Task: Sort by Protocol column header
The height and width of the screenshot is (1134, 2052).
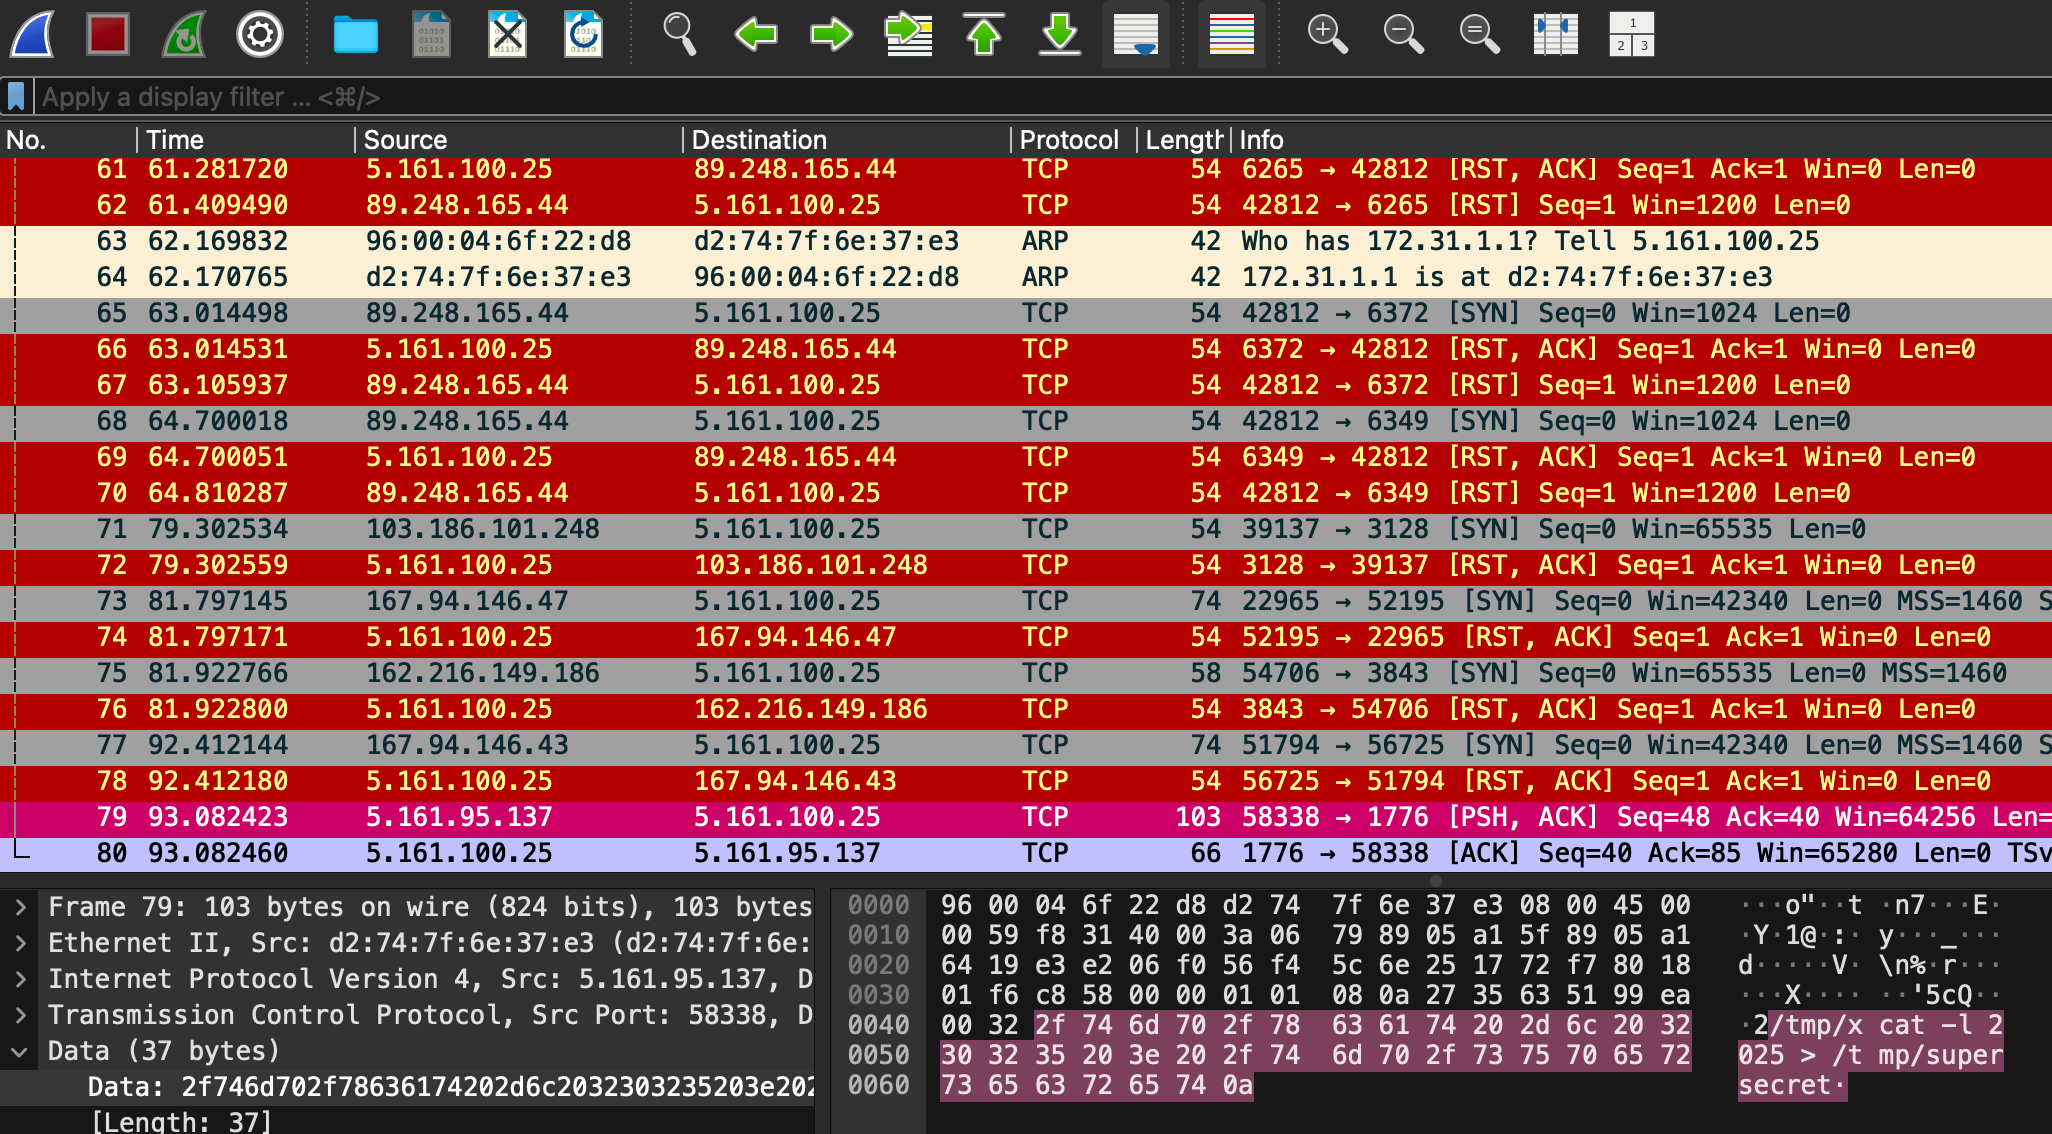Action: [x=1074, y=140]
